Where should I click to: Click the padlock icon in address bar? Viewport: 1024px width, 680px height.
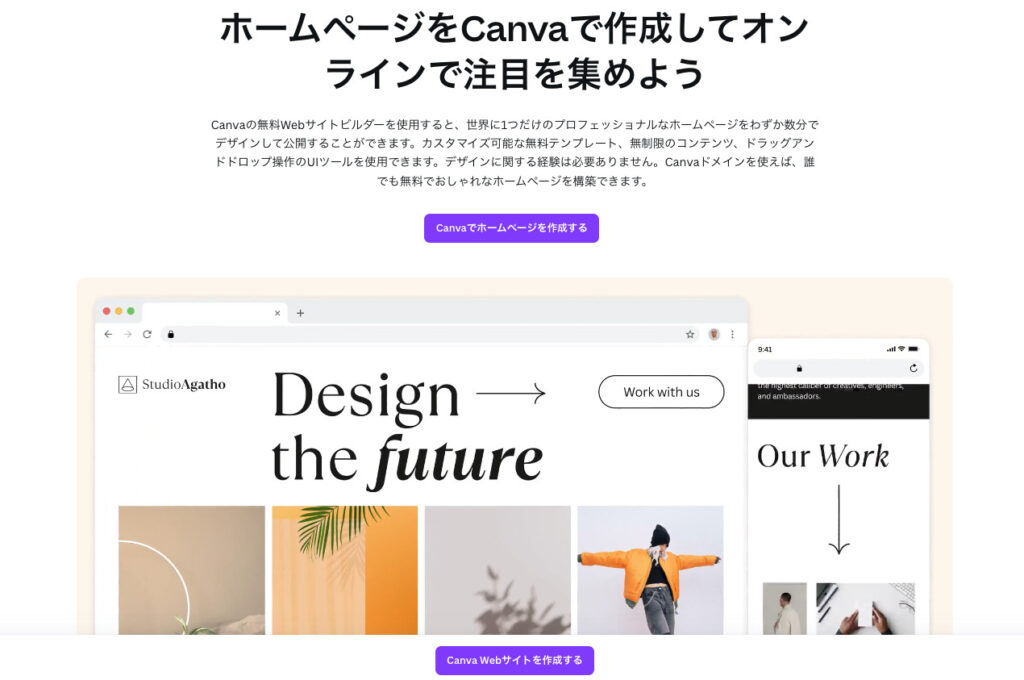(171, 334)
